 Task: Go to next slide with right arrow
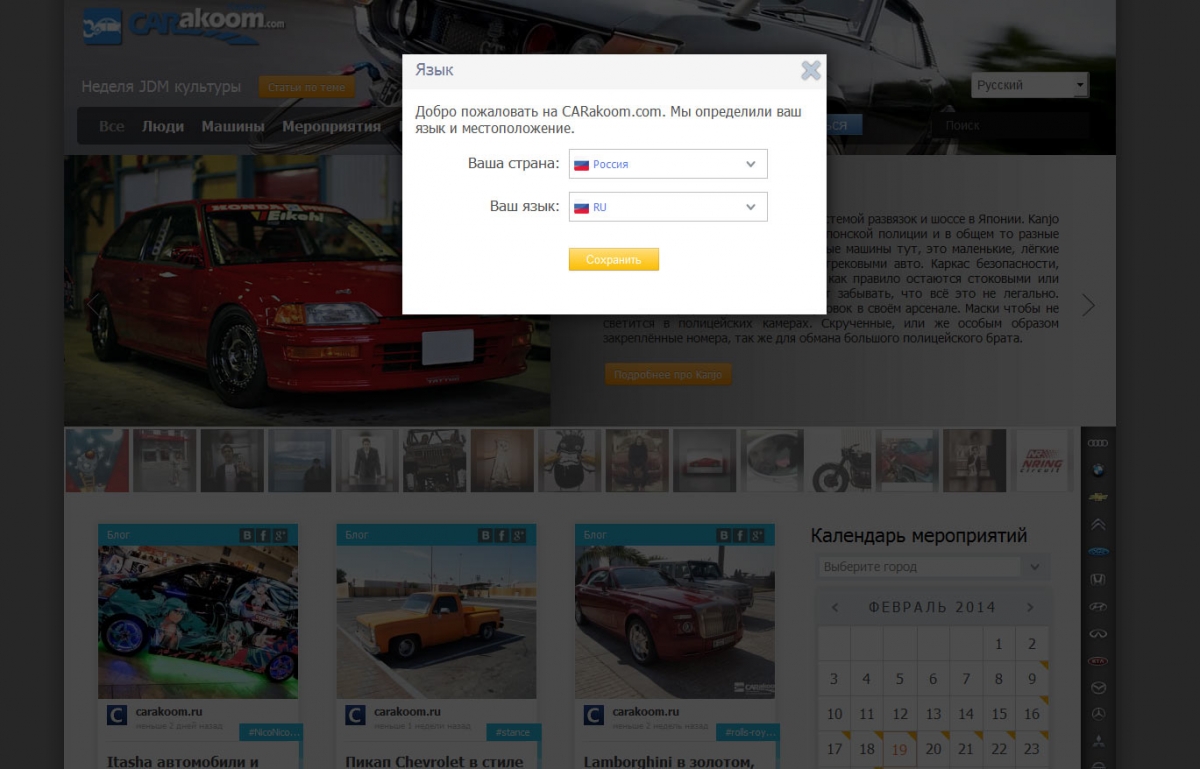click(1088, 305)
